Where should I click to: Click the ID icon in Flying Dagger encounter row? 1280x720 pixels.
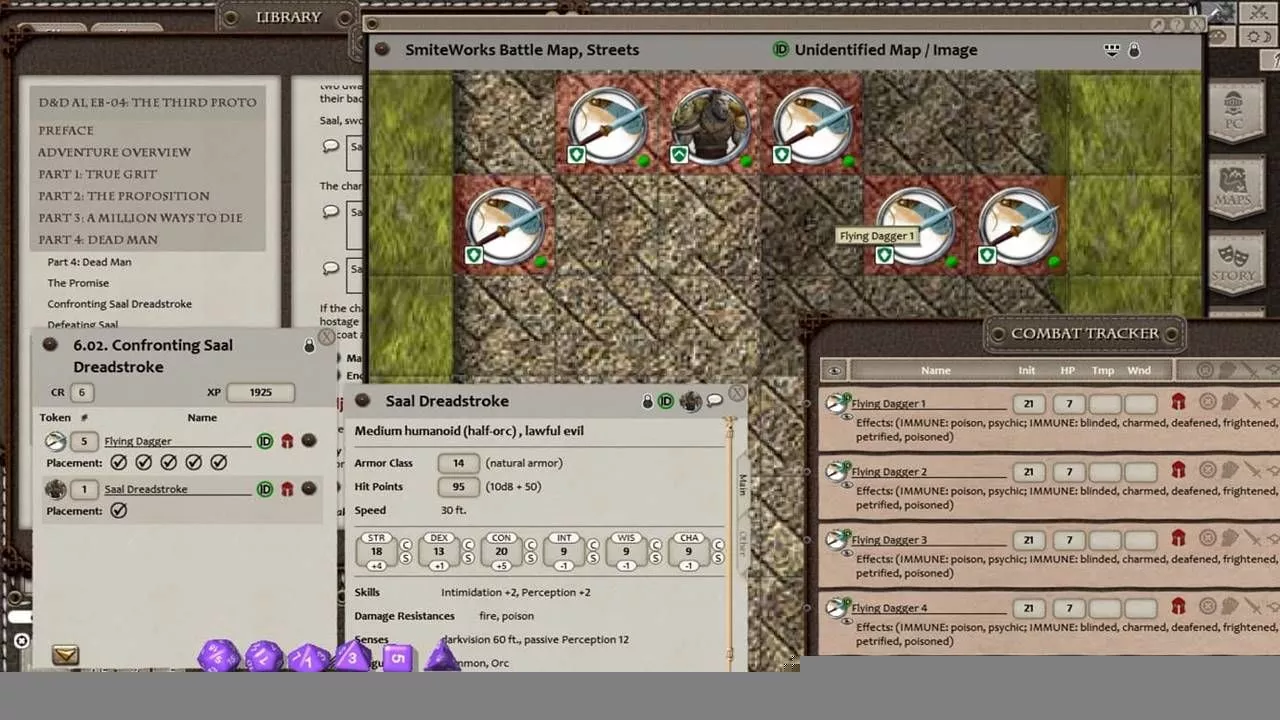pos(265,441)
